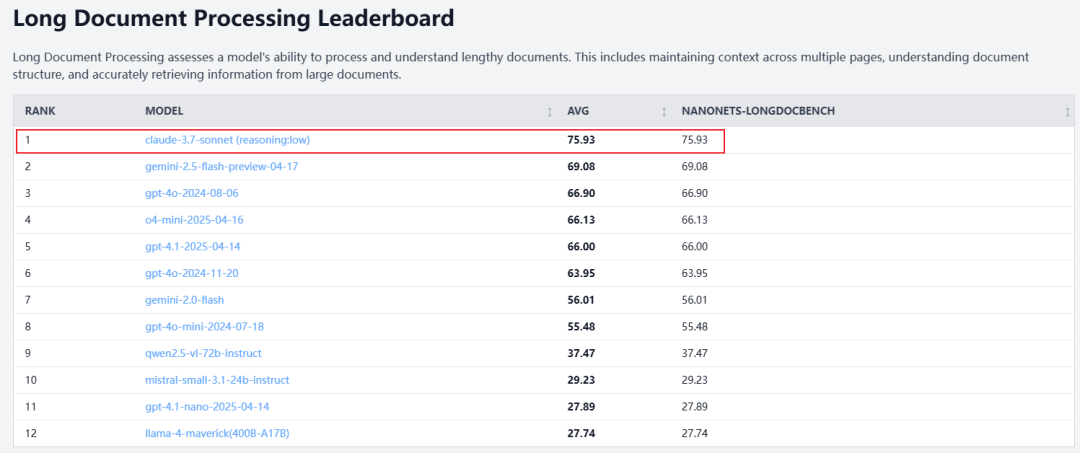Open gpt-4o-2024-11-20 model link
1080x453 pixels.
pos(191,273)
